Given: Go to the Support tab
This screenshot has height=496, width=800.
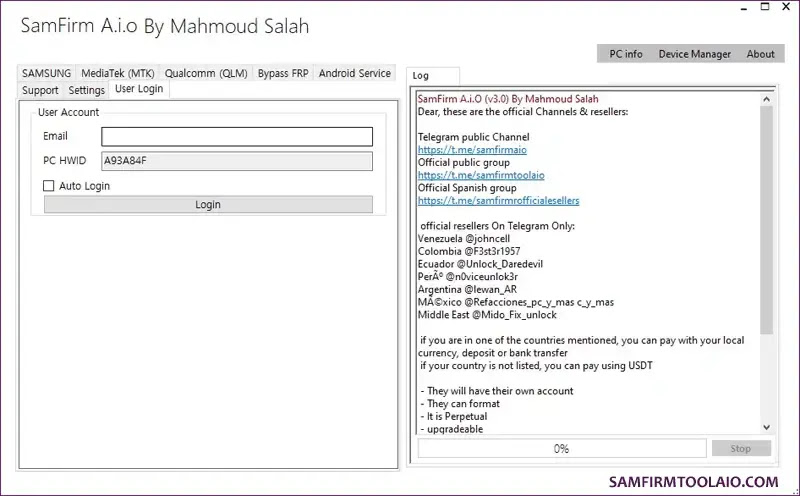Looking at the screenshot, I should pyautogui.click(x=40, y=90).
